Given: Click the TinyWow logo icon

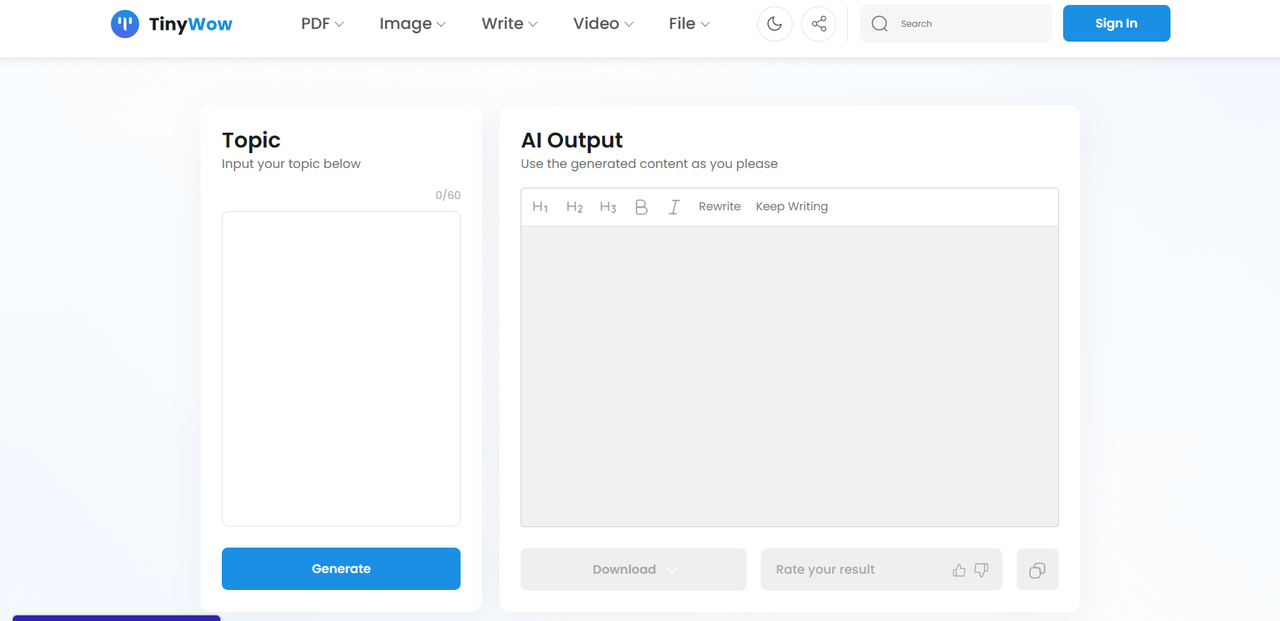Looking at the screenshot, I should point(125,24).
